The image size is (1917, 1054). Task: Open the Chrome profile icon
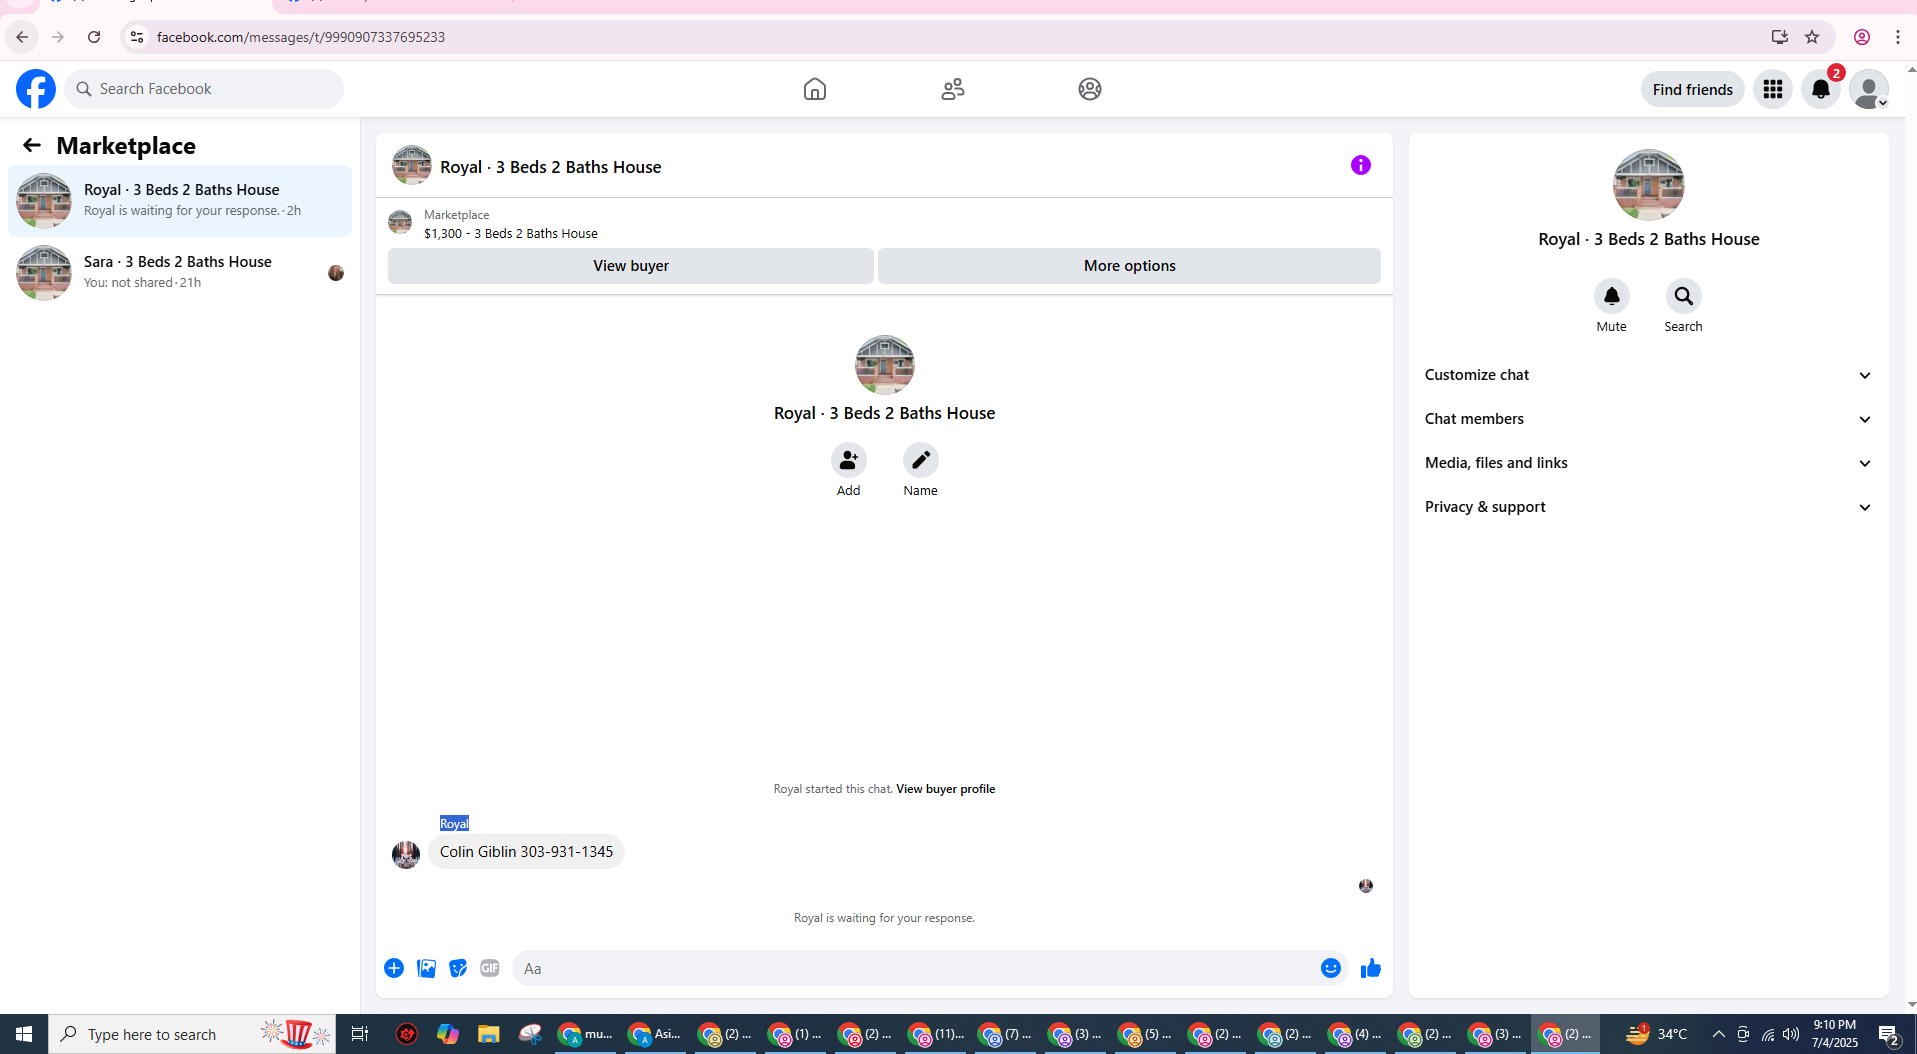(1862, 37)
